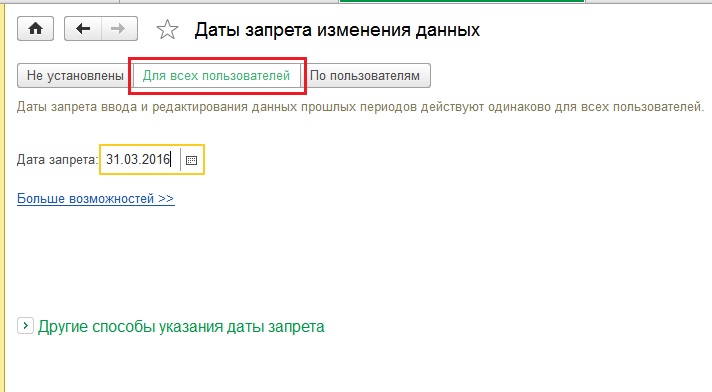Expand section via chevron next to "Другие способы"

coord(25,326)
